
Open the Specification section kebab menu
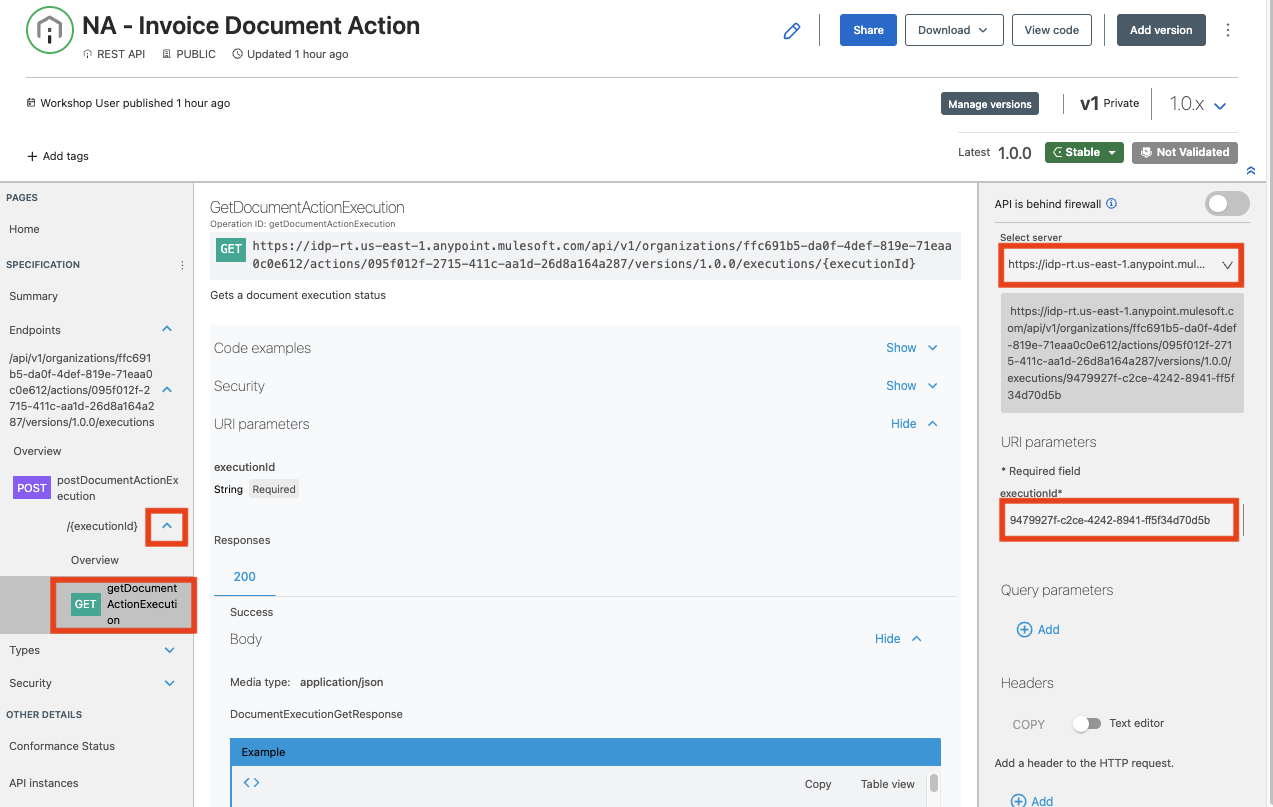(x=182, y=265)
